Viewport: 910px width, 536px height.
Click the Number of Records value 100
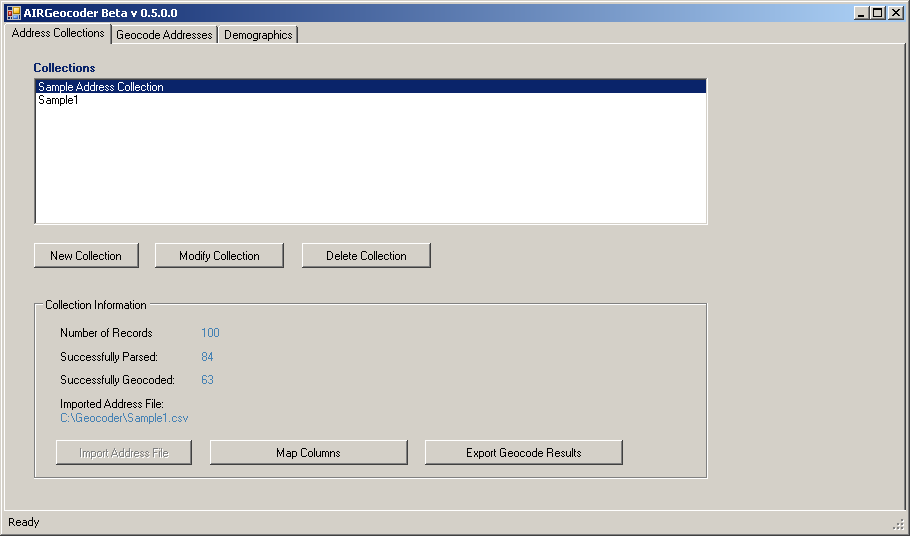[210, 332]
